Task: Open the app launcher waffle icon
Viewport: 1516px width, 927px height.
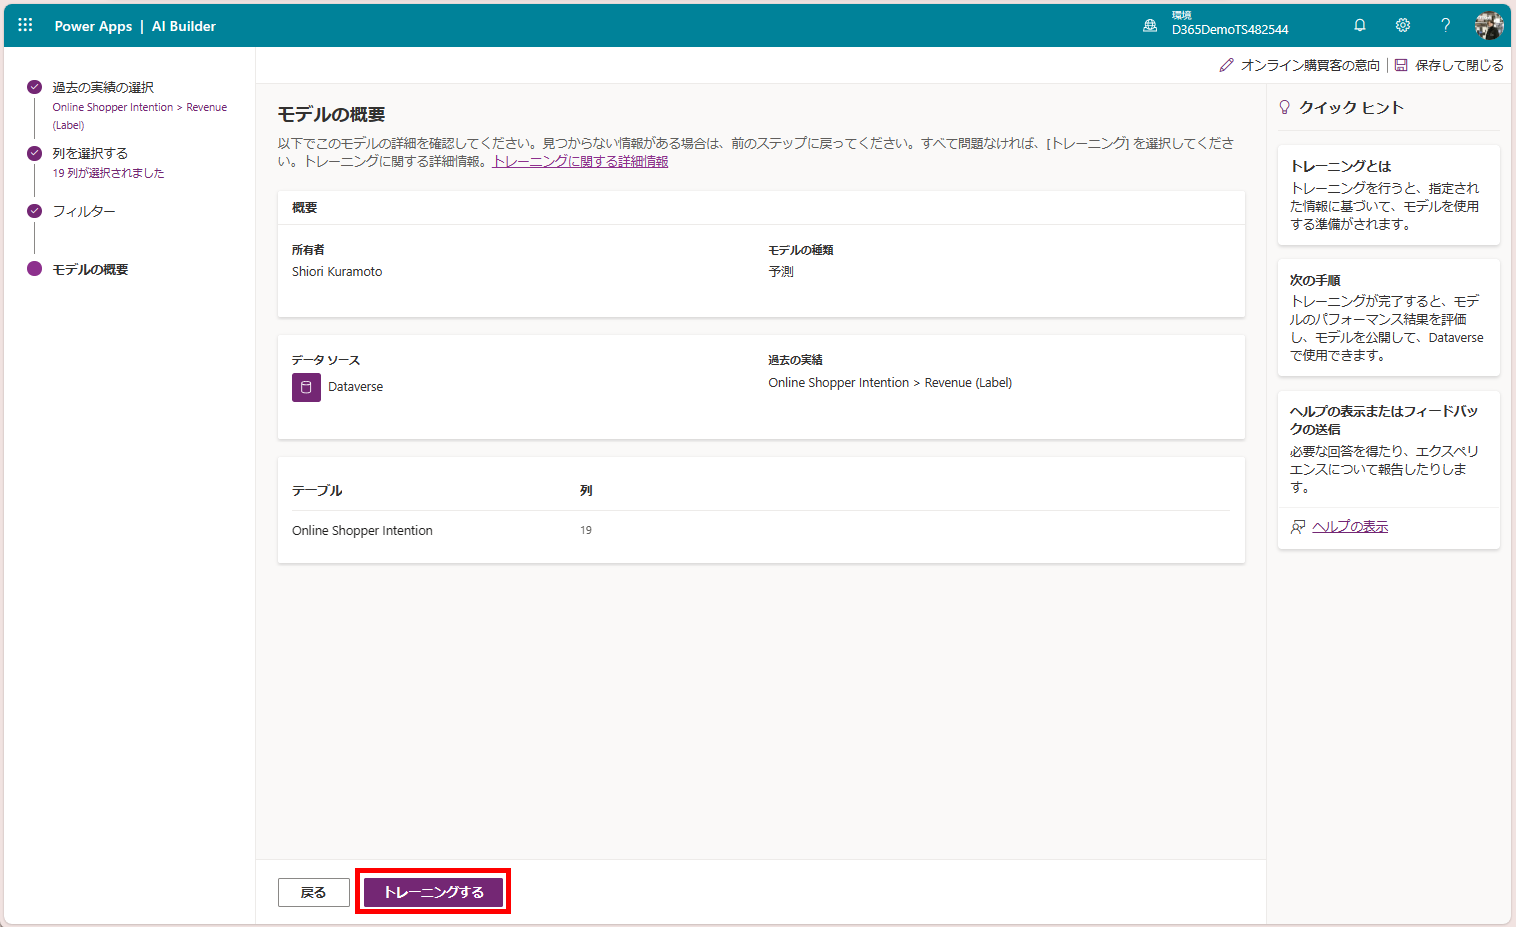Action: click(x=25, y=25)
